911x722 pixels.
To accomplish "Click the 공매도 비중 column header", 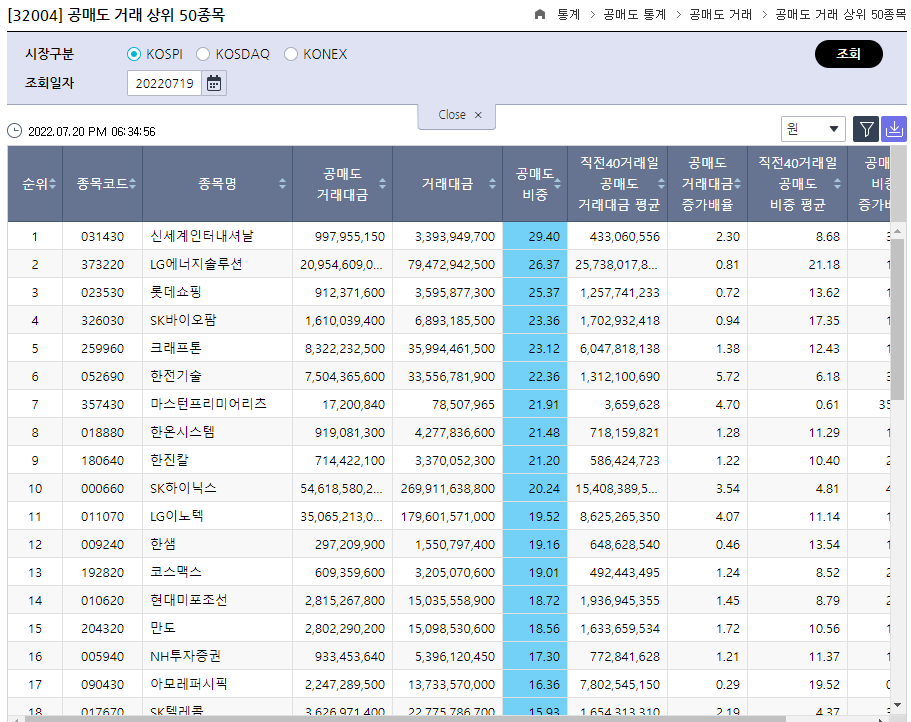I will [x=535, y=184].
